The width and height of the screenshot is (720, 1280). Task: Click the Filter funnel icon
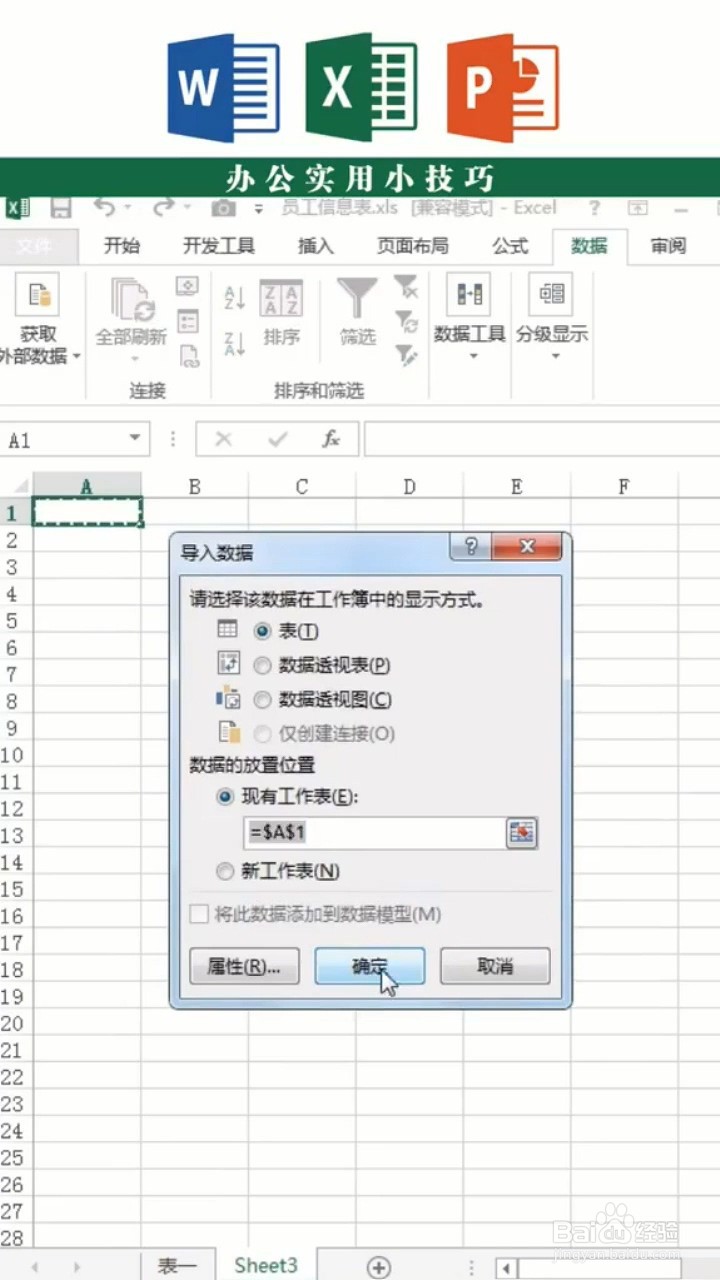click(357, 298)
